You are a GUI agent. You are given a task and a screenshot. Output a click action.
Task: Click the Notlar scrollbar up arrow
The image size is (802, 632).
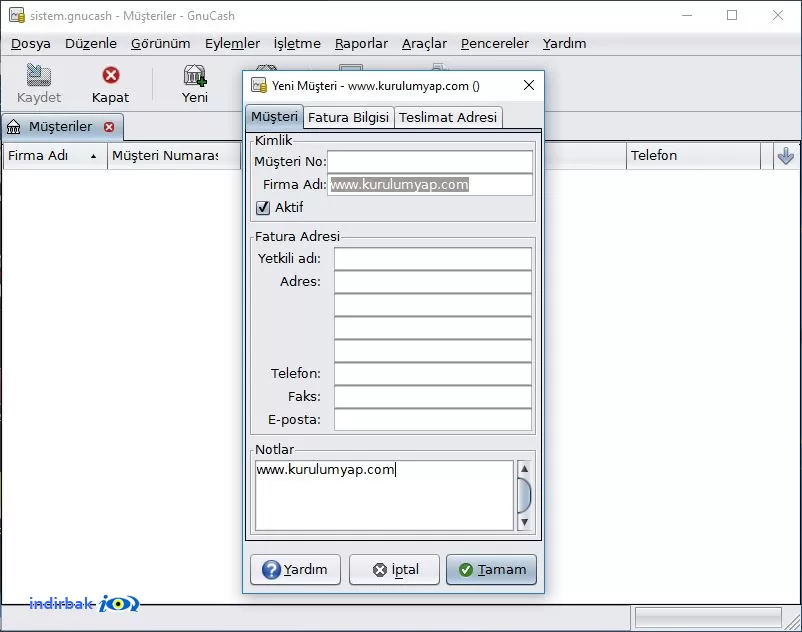pos(524,468)
